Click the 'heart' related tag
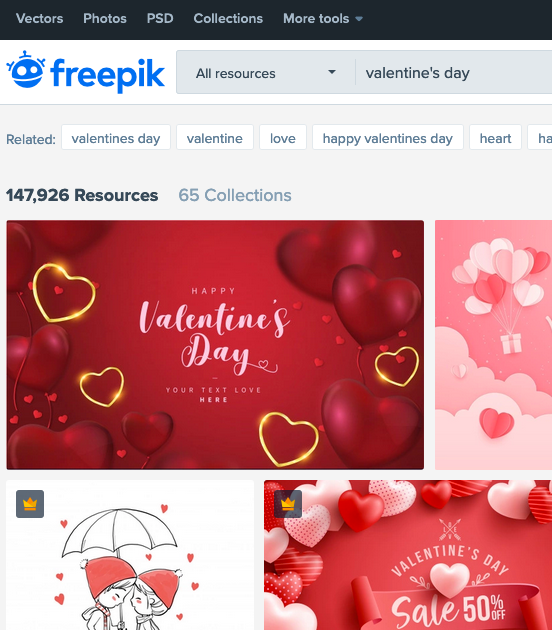This screenshot has height=630, width=552. tap(495, 137)
